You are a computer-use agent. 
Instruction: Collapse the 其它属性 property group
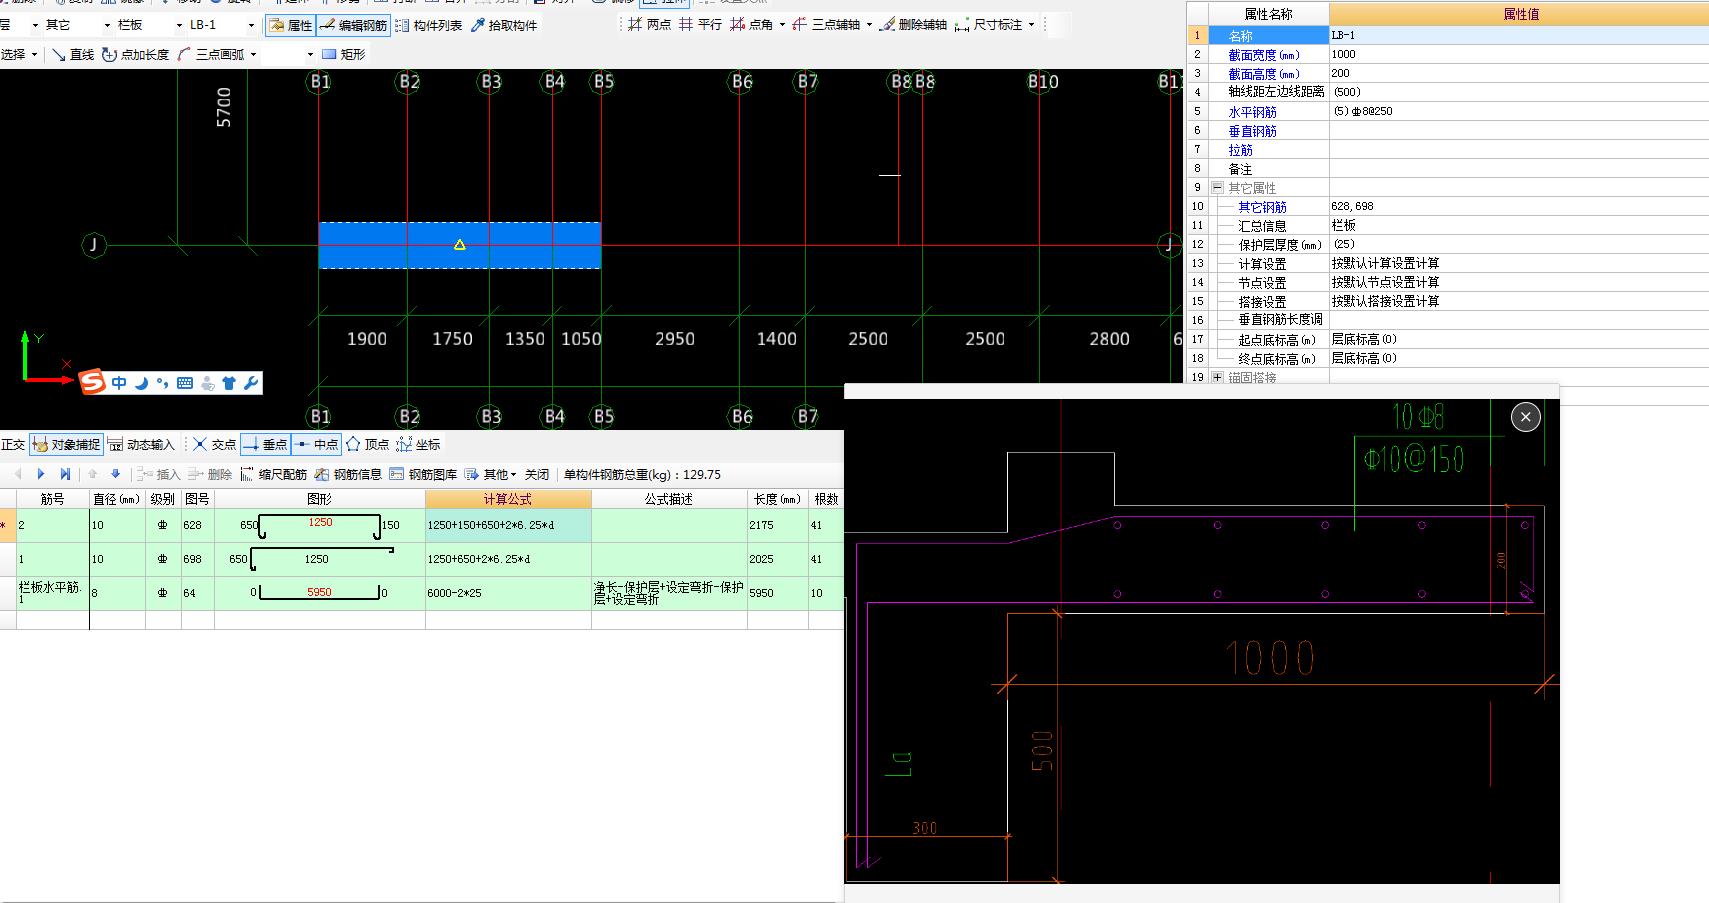(x=1217, y=188)
